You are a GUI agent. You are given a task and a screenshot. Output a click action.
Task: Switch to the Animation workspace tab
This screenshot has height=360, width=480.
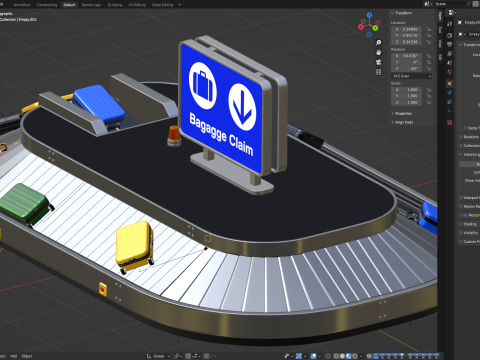(22, 5)
